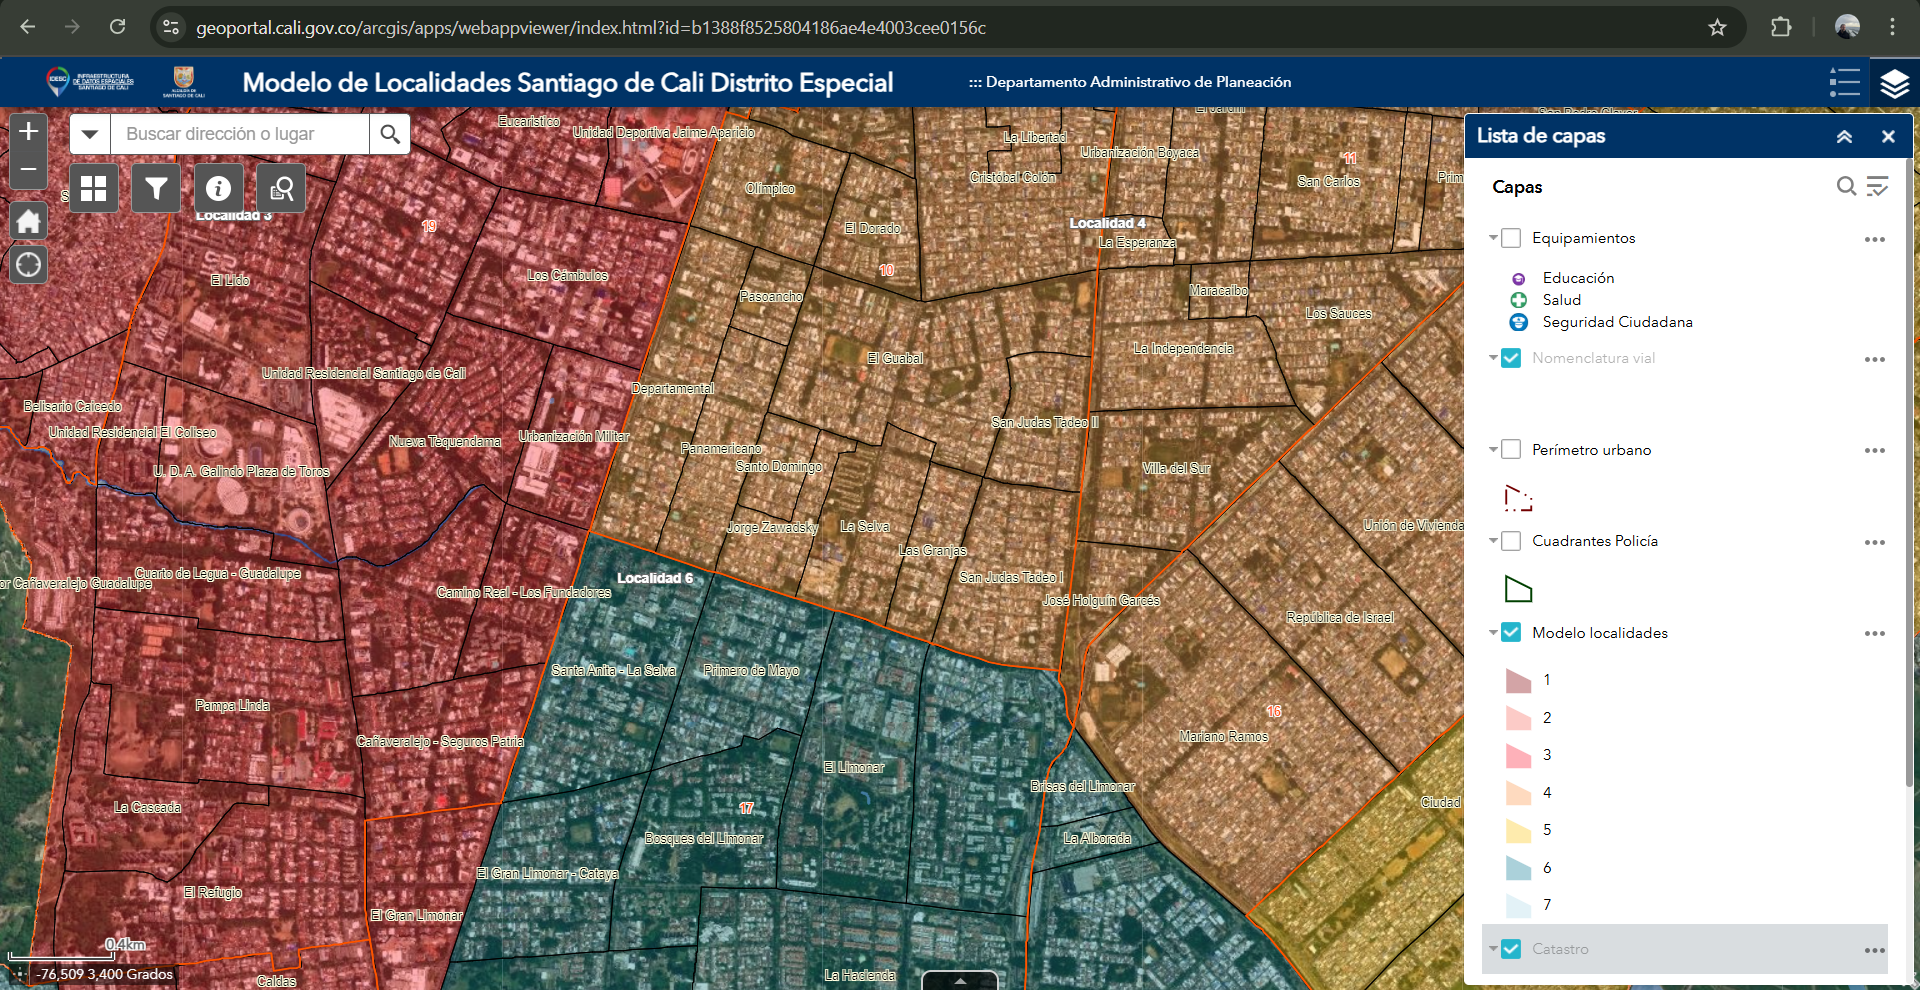Image resolution: width=1920 pixels, height=990 pixels.
Task: Open the basemap gallery widget
Action: 93,188
